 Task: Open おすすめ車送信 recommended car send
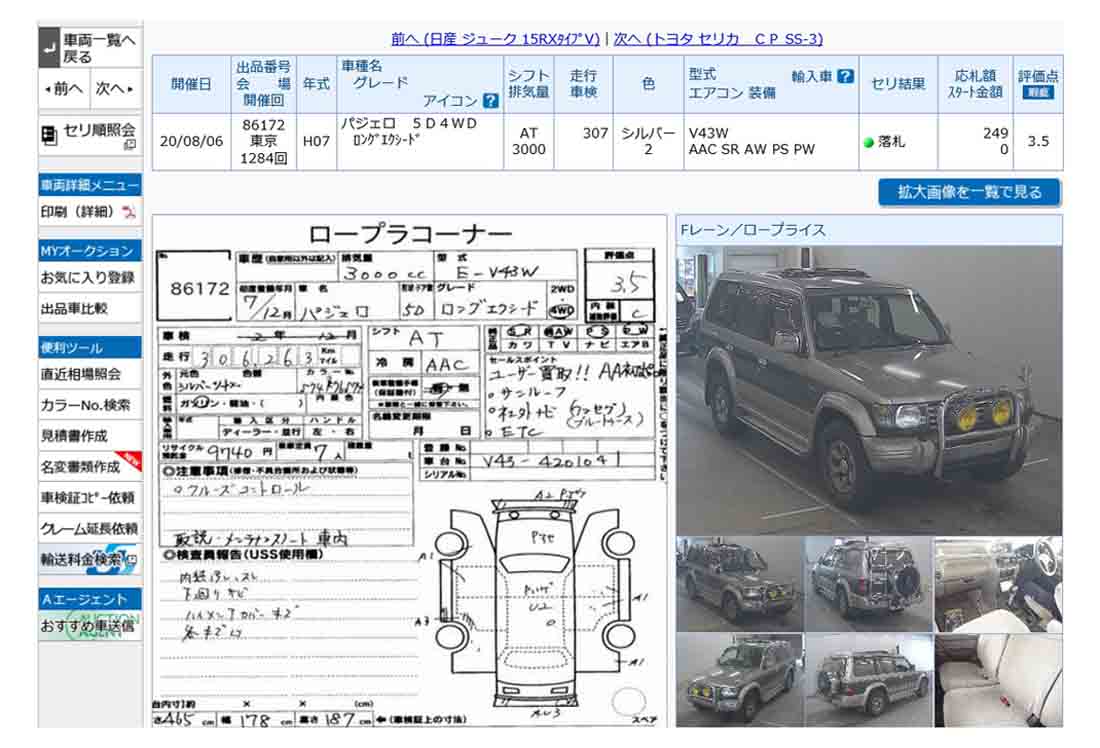tap(90, 625)
